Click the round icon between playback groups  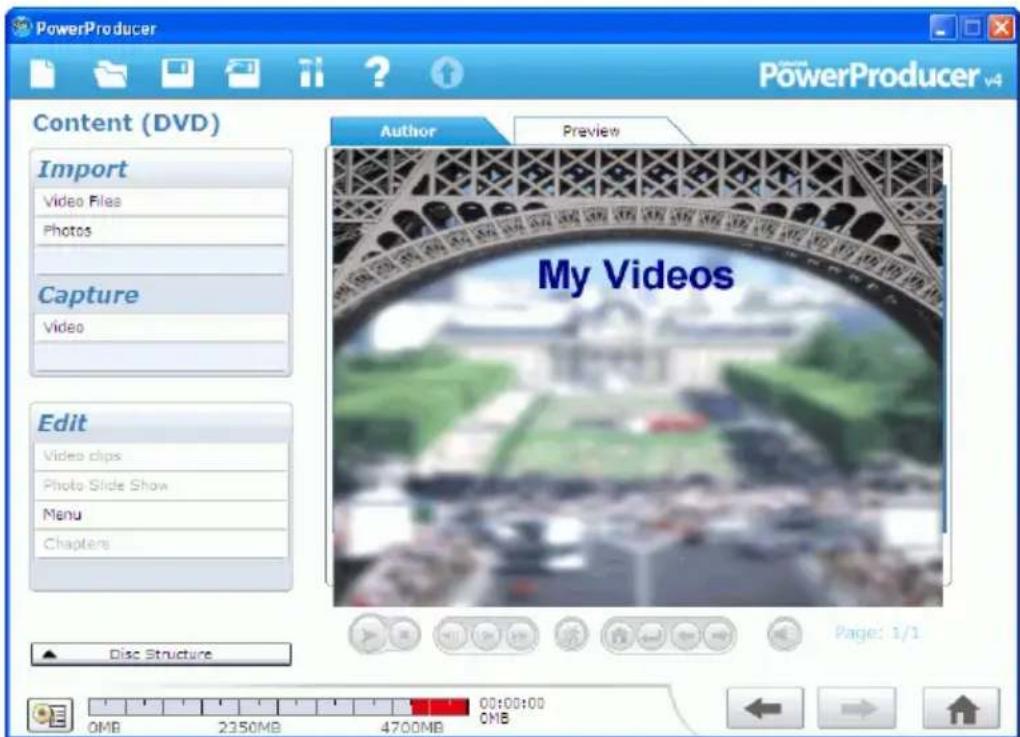point(571,634)
